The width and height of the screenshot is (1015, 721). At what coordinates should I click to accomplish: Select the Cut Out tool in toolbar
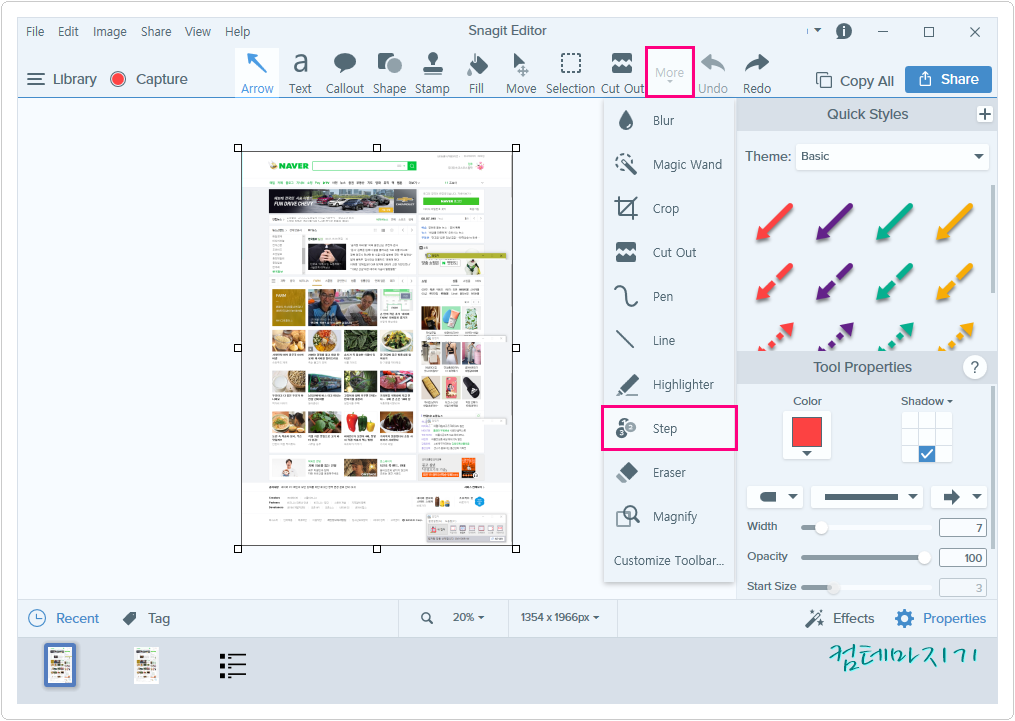(x=622, y=73)
